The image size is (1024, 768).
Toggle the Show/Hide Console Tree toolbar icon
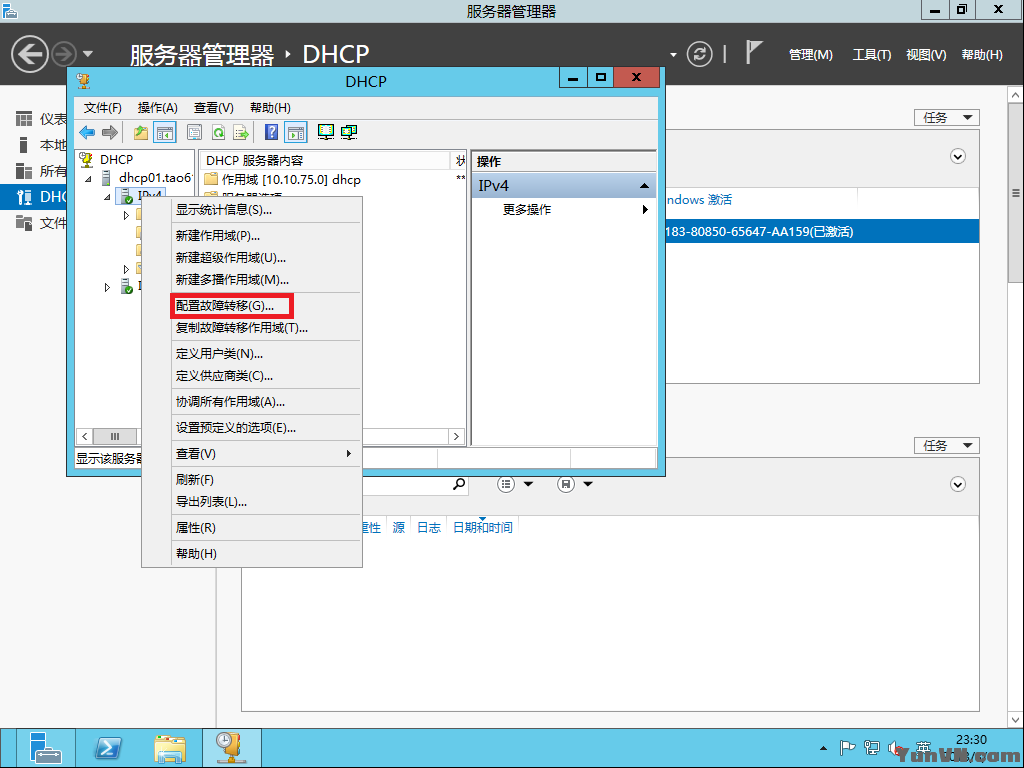tap(165, 133)
